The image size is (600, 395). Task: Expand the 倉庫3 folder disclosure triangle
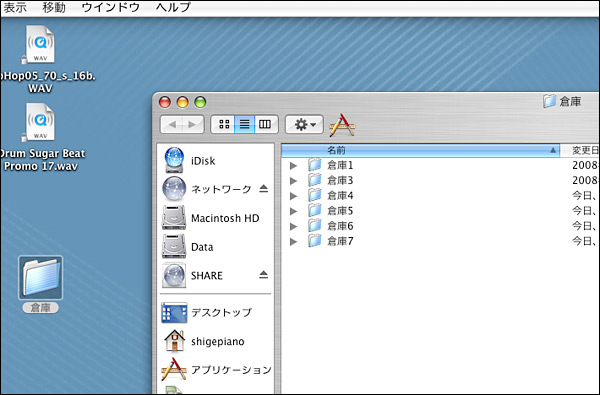(x=293, y=181)
